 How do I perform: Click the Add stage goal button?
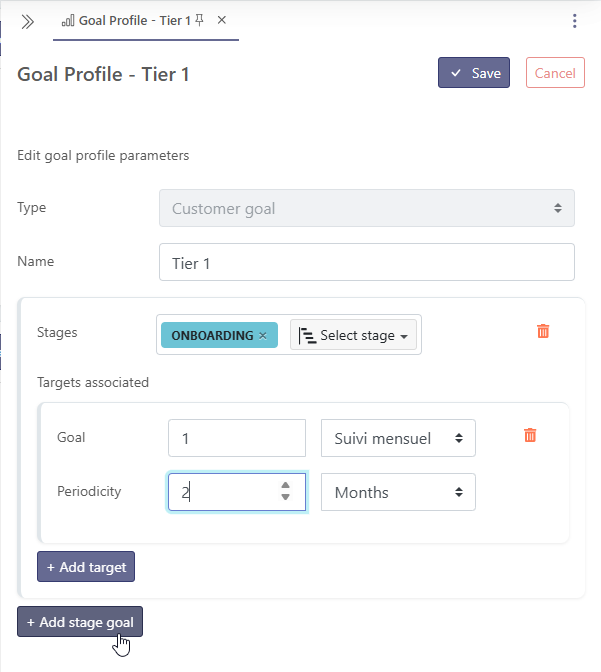pyautogui.click(x=80, y=622)
